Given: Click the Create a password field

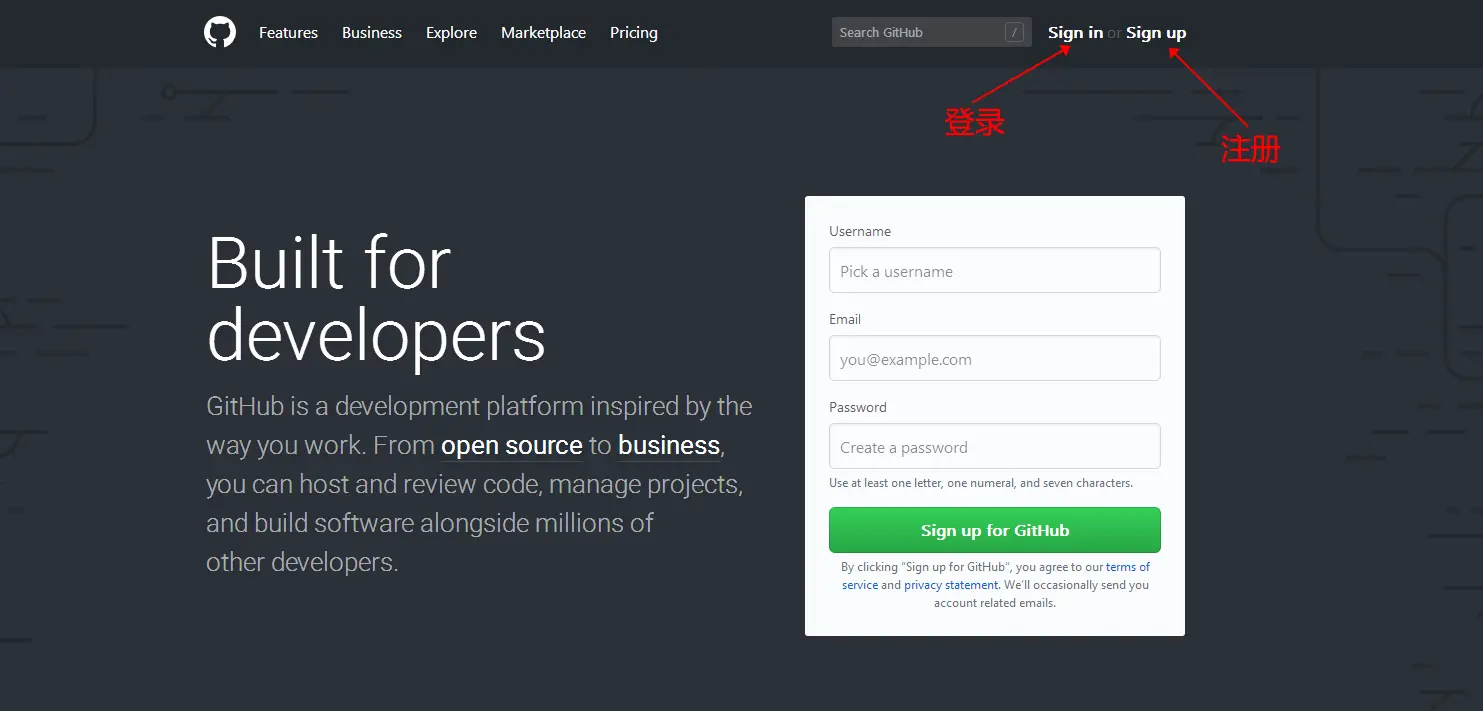Looking at the screenshot, I should (x=995, y=446).
